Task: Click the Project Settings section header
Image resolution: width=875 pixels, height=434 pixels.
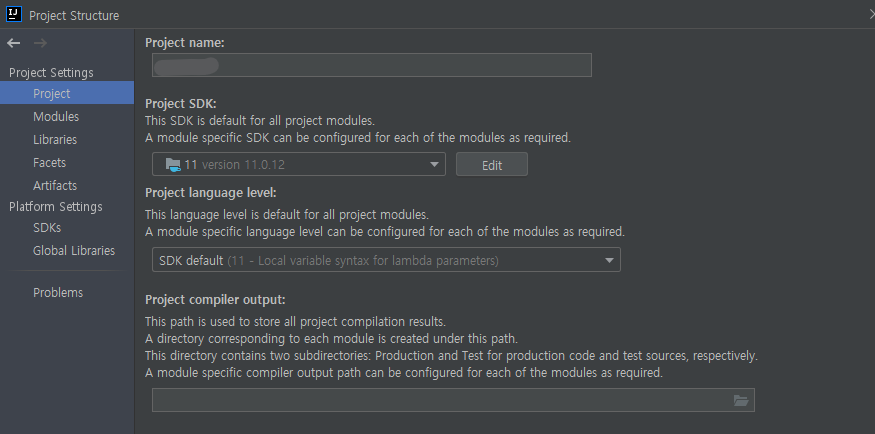Action: click(x=51, y=73)
